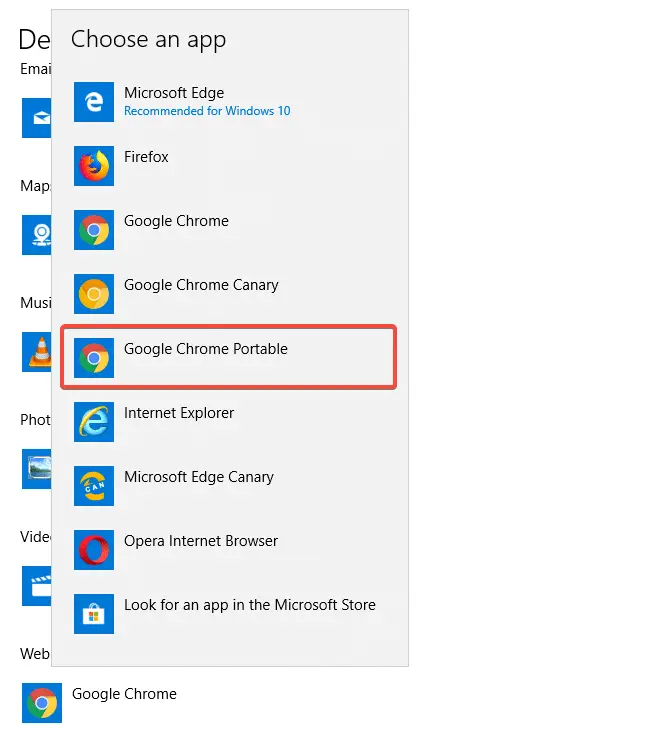Click the Mail app icon under Email
648x732 pixels.
pyautogui.click(x=36, y=118)
